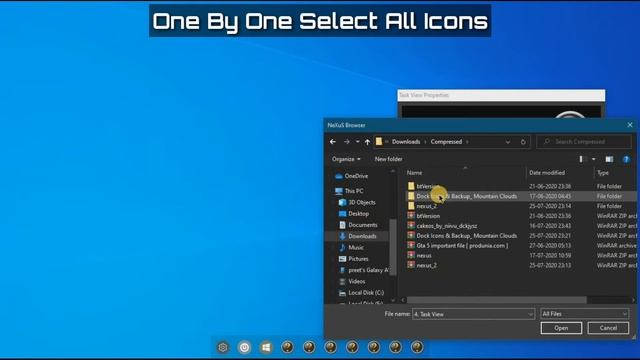Click New folder in the toolbar

coord(389,159)
